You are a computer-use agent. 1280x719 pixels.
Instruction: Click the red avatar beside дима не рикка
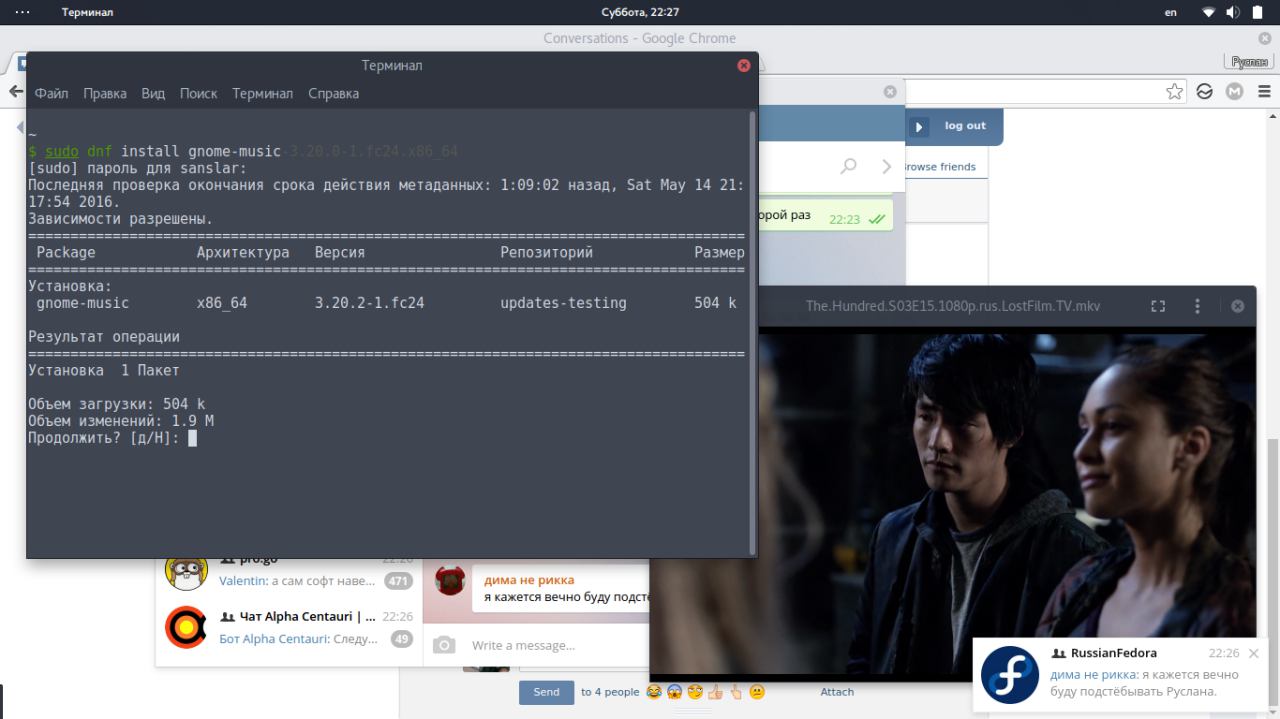[450, 580]
